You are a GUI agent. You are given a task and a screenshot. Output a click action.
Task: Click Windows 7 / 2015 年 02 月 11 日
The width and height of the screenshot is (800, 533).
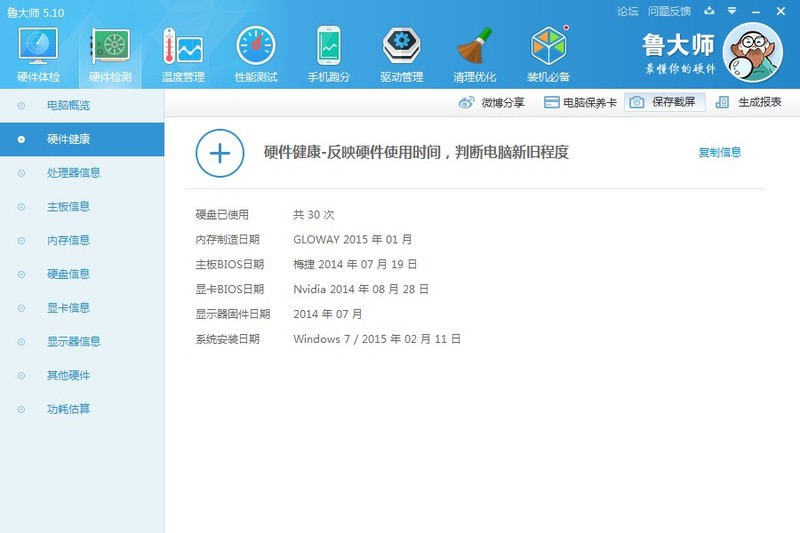tap(377, 339)
